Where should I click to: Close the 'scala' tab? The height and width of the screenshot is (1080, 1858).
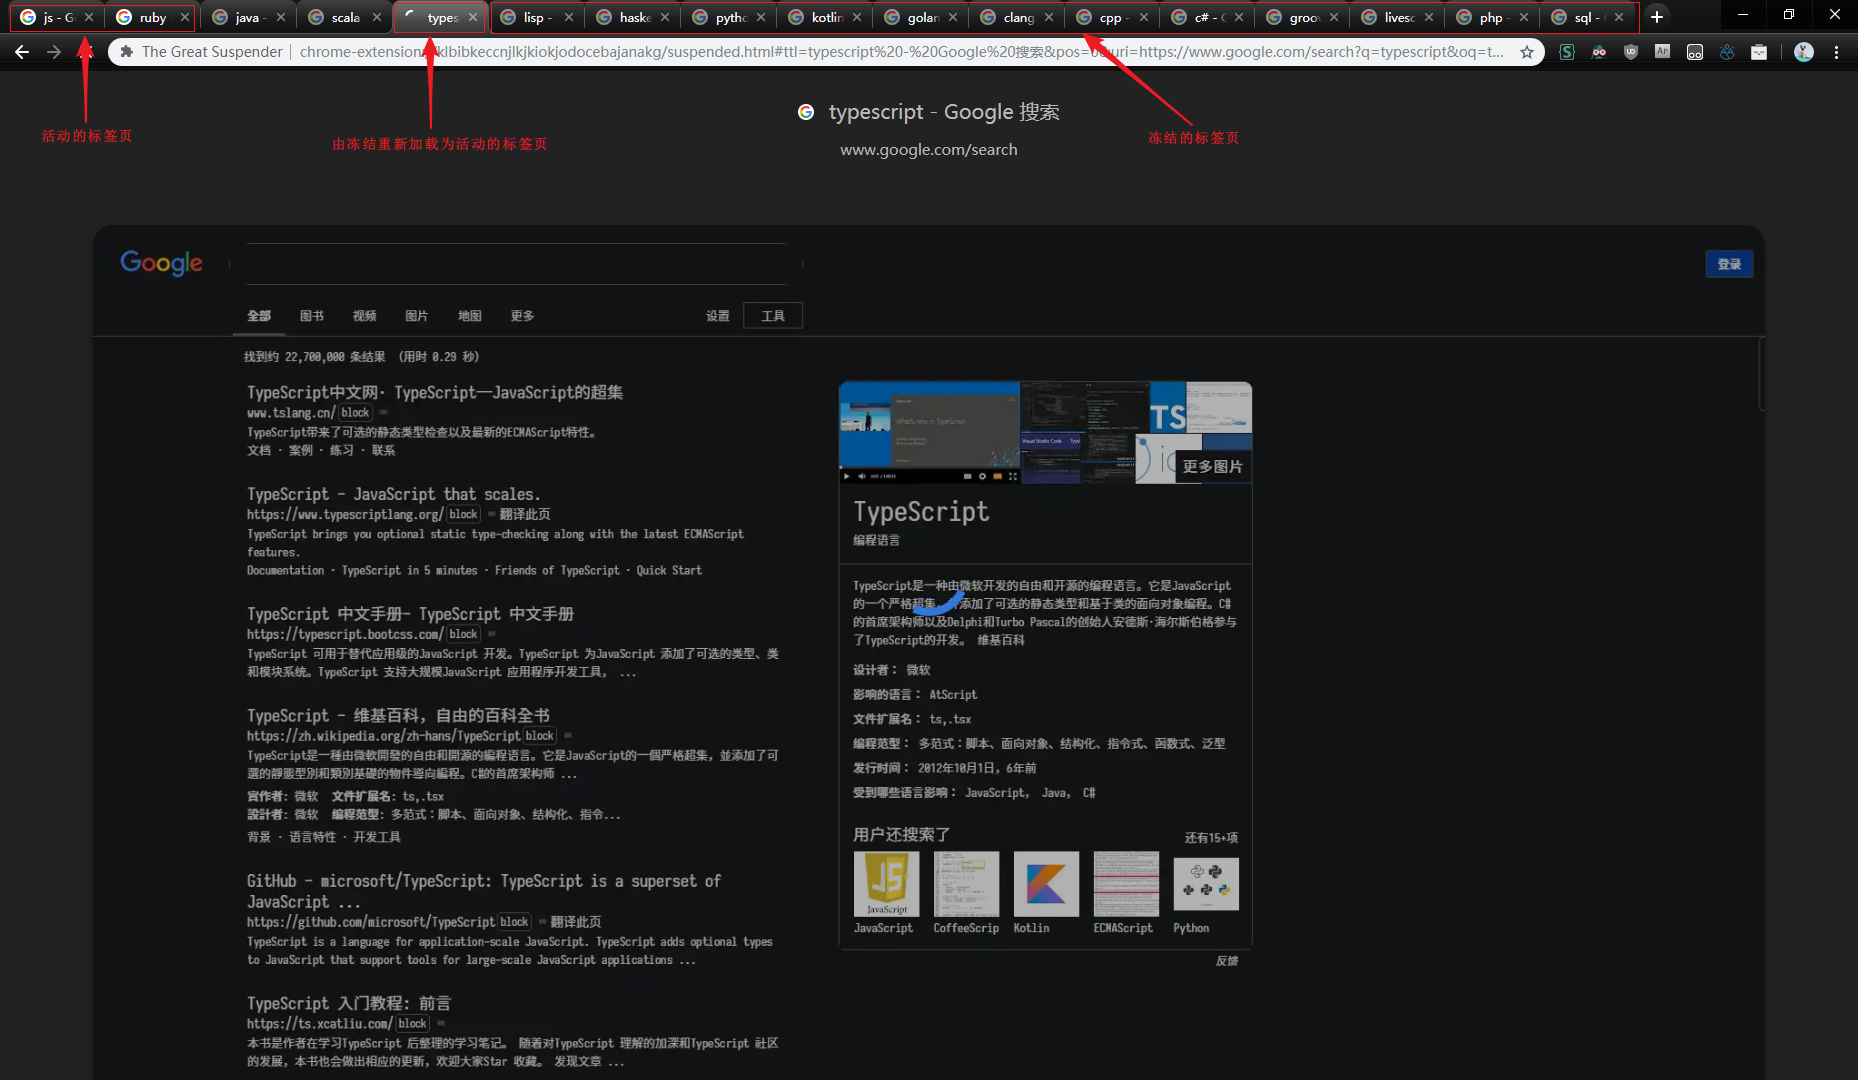(377, 17)
